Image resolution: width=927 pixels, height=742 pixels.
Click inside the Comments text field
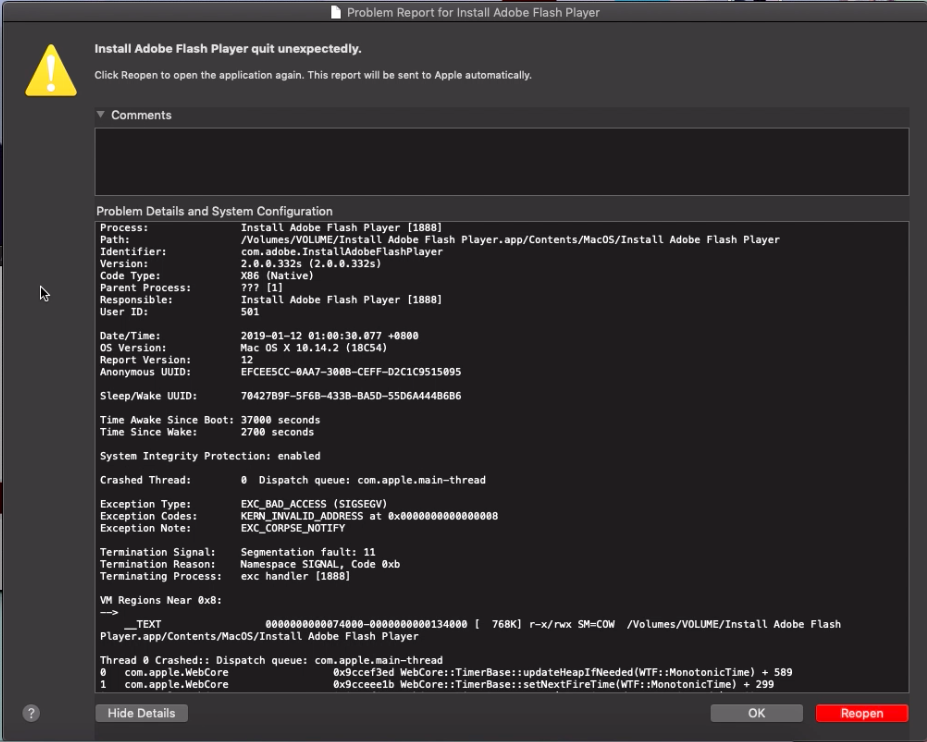coord(502,161)
